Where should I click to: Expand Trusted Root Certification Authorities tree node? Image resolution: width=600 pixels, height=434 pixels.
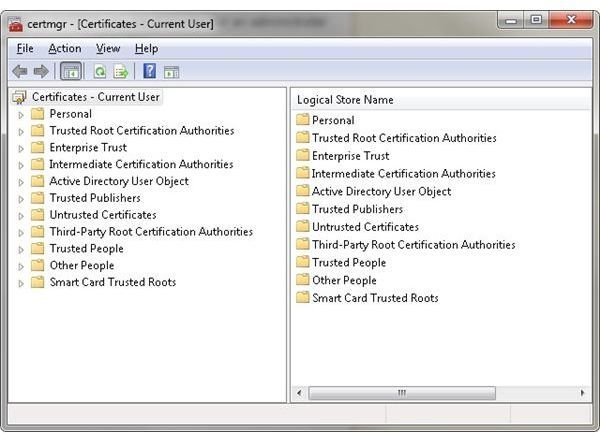point(21,132)
